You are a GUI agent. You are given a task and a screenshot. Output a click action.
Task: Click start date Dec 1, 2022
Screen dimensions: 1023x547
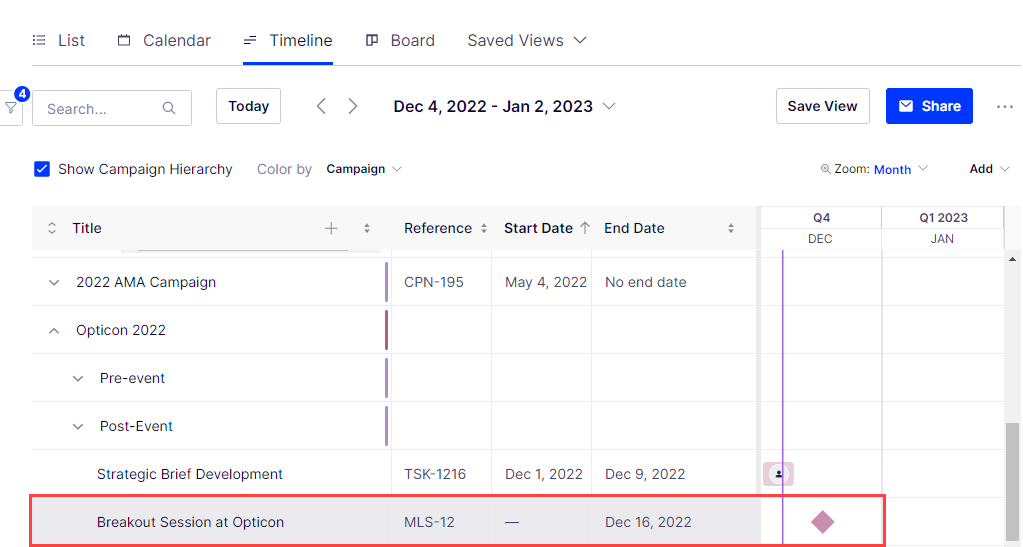(543, 474)
